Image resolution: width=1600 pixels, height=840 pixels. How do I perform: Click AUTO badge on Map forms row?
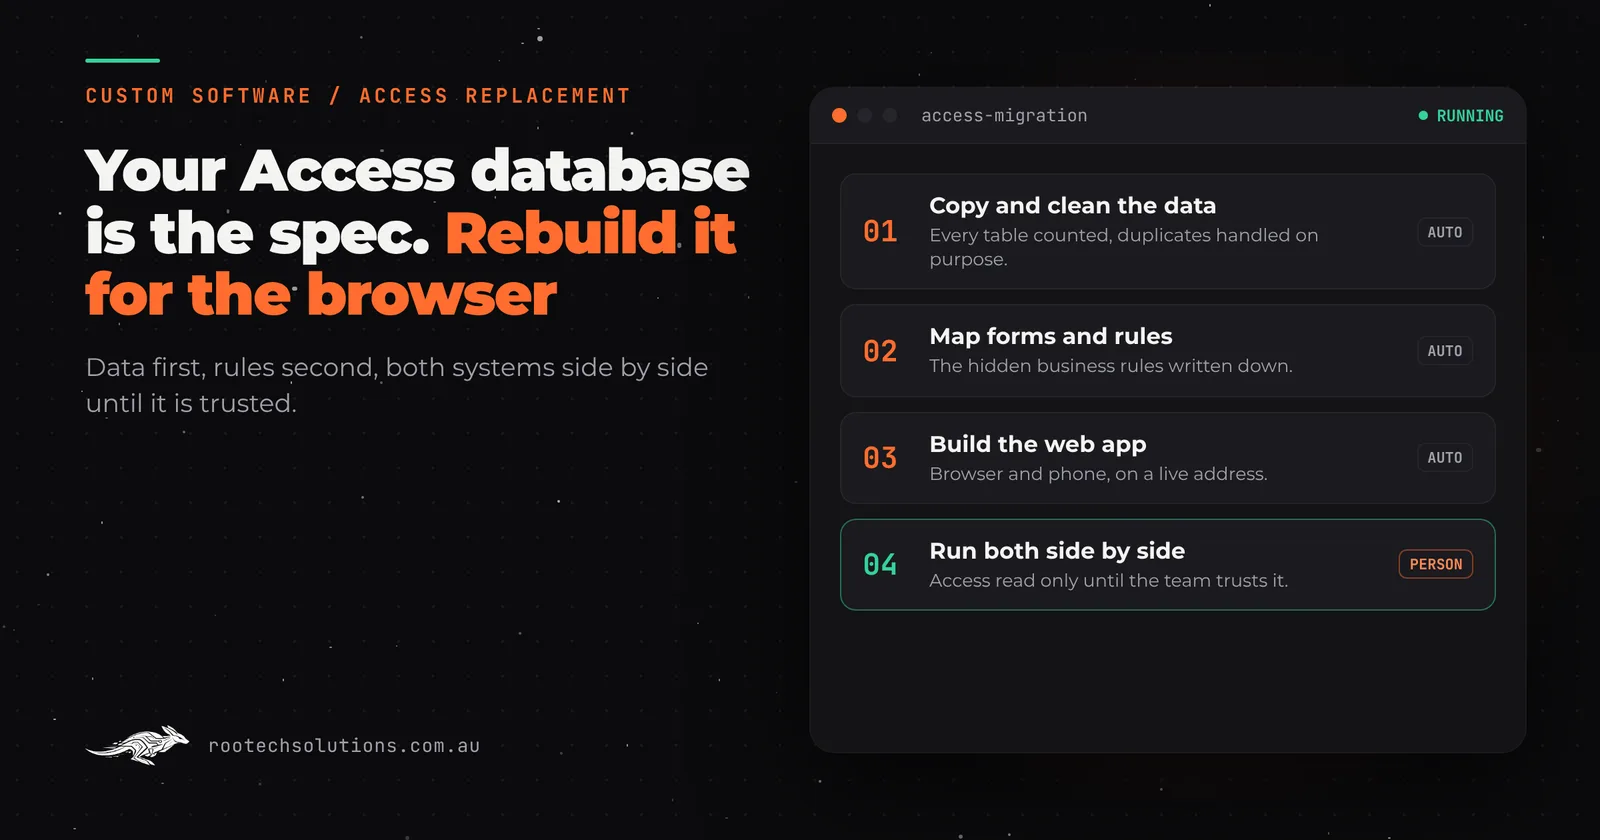(x=1445, y=351)
